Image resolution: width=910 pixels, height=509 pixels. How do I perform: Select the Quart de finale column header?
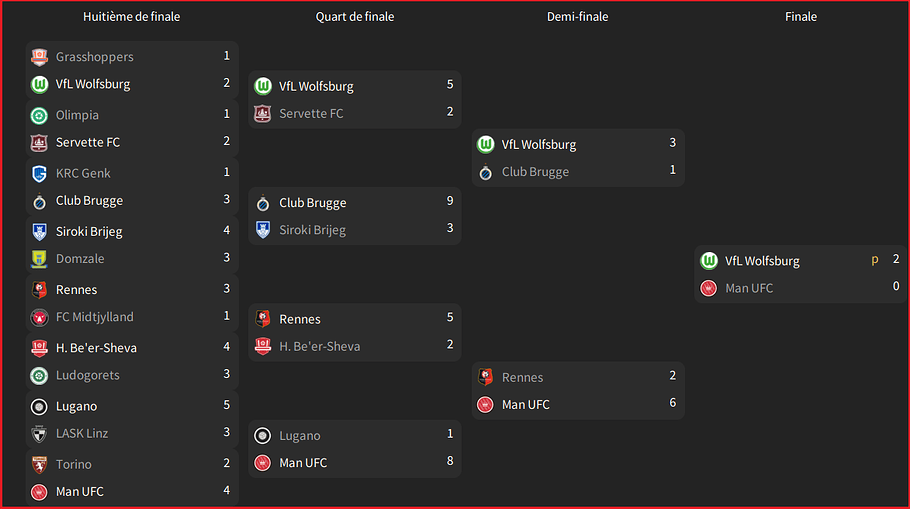[355, 17]
